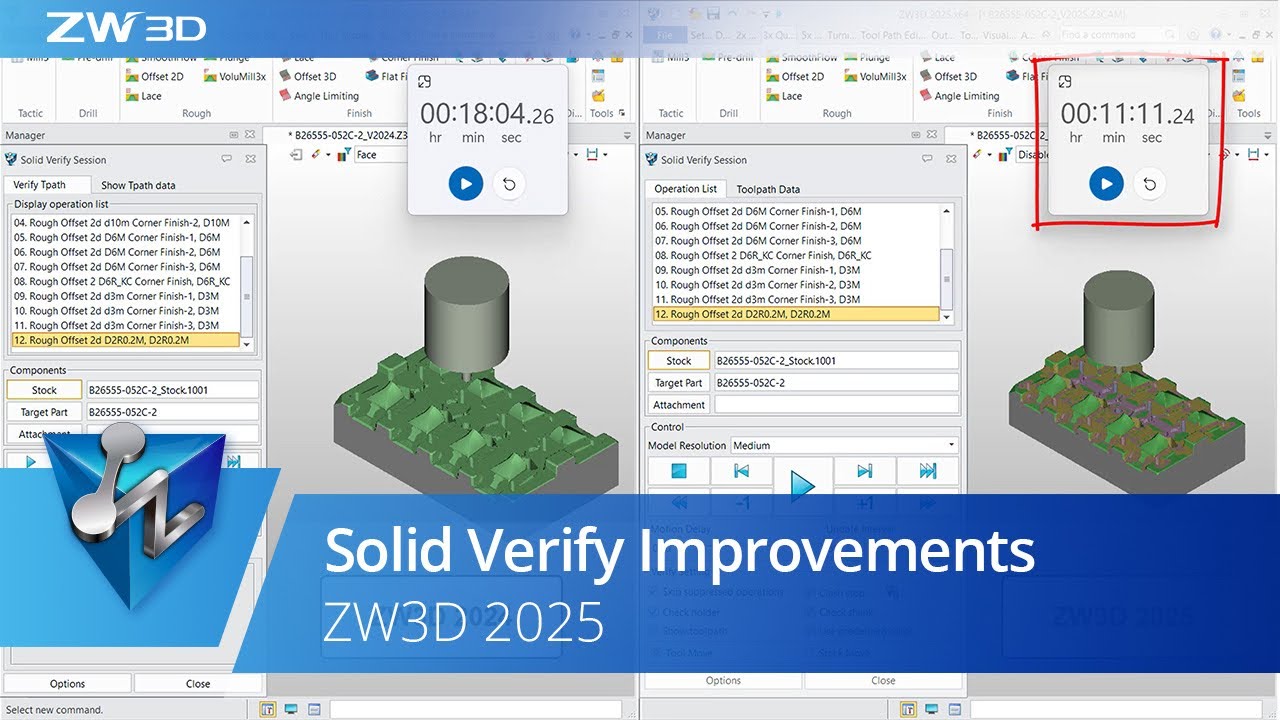This screenshot has width=1280, height=720.
Task: Step to next operation in right verify controls
Action: 865,470
